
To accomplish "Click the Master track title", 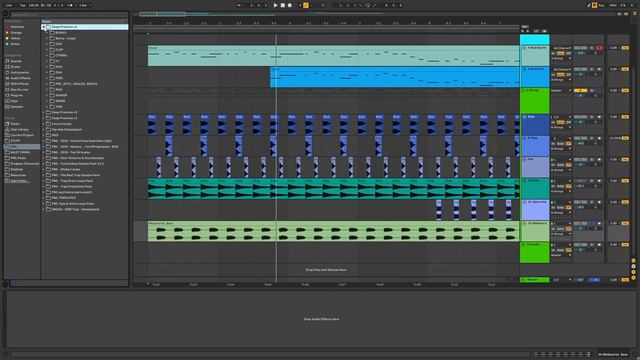I will (535, 280).
